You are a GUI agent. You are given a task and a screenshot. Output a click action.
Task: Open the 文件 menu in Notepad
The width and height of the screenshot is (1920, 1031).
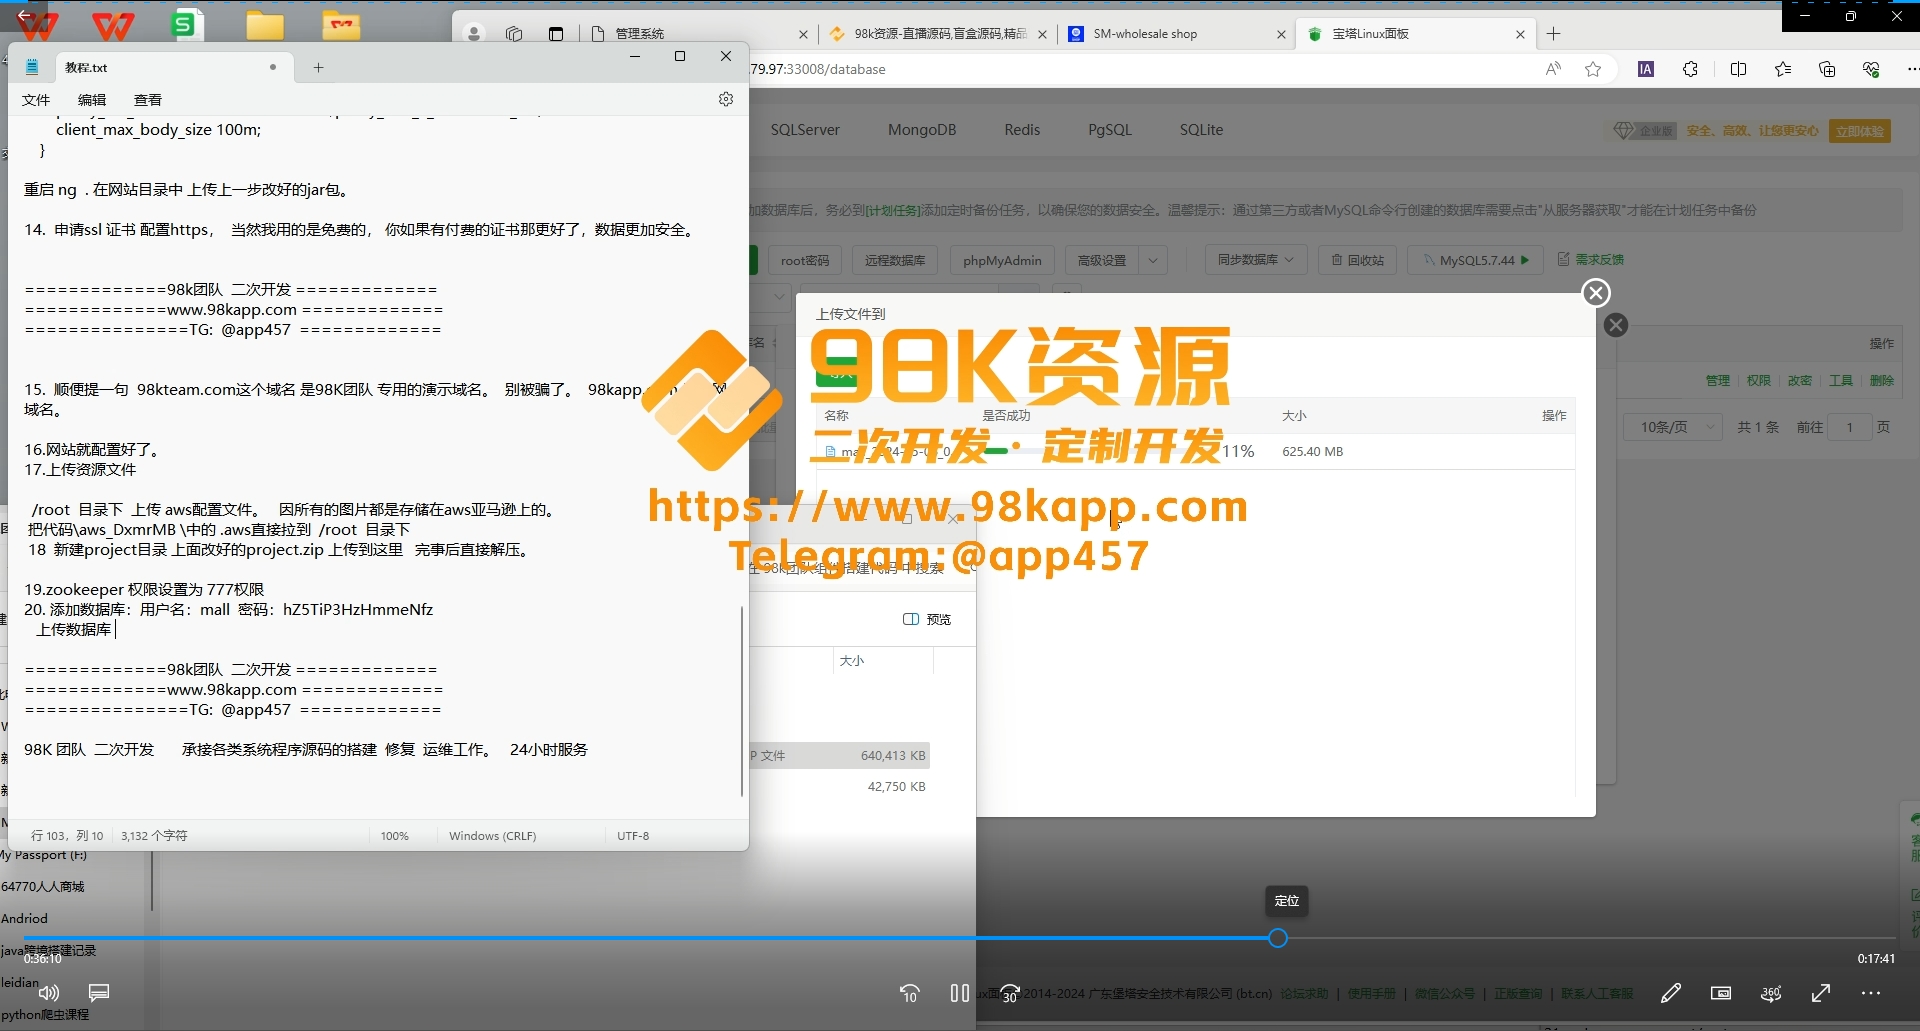(36, 100)
